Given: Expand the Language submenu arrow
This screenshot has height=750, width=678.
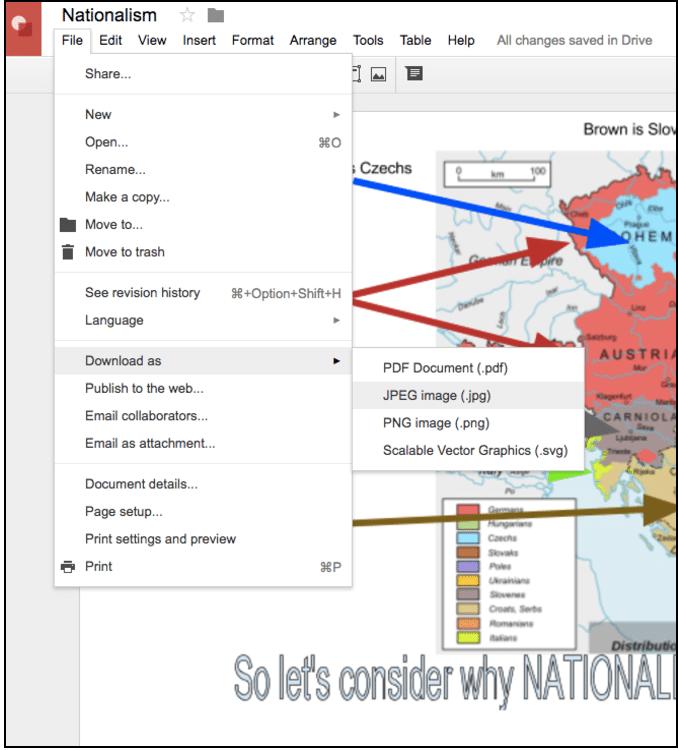Looking at the screenshot, I should 337,321.
